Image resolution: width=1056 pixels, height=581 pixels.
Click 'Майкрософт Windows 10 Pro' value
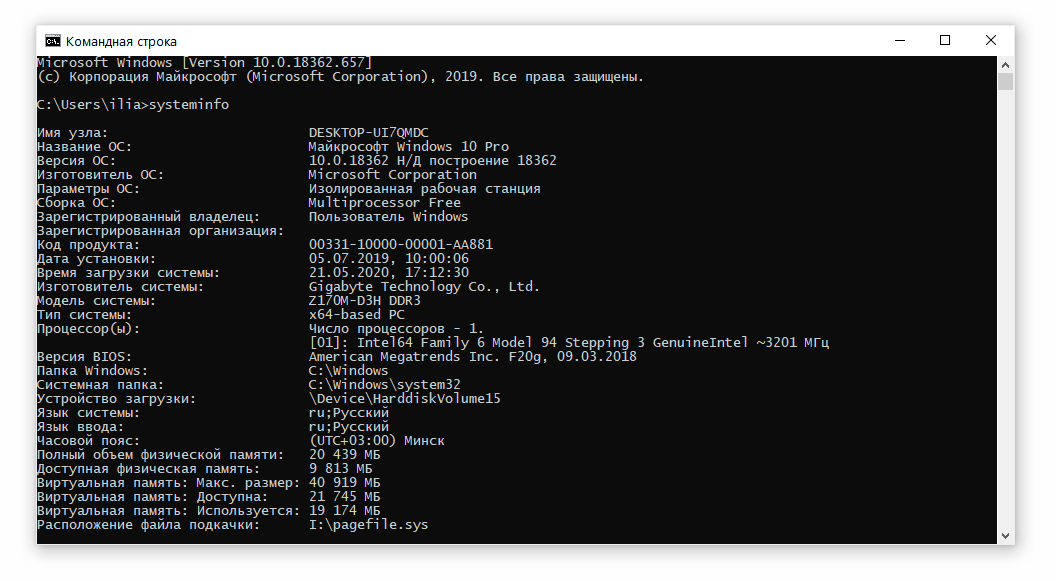[409, 147]
